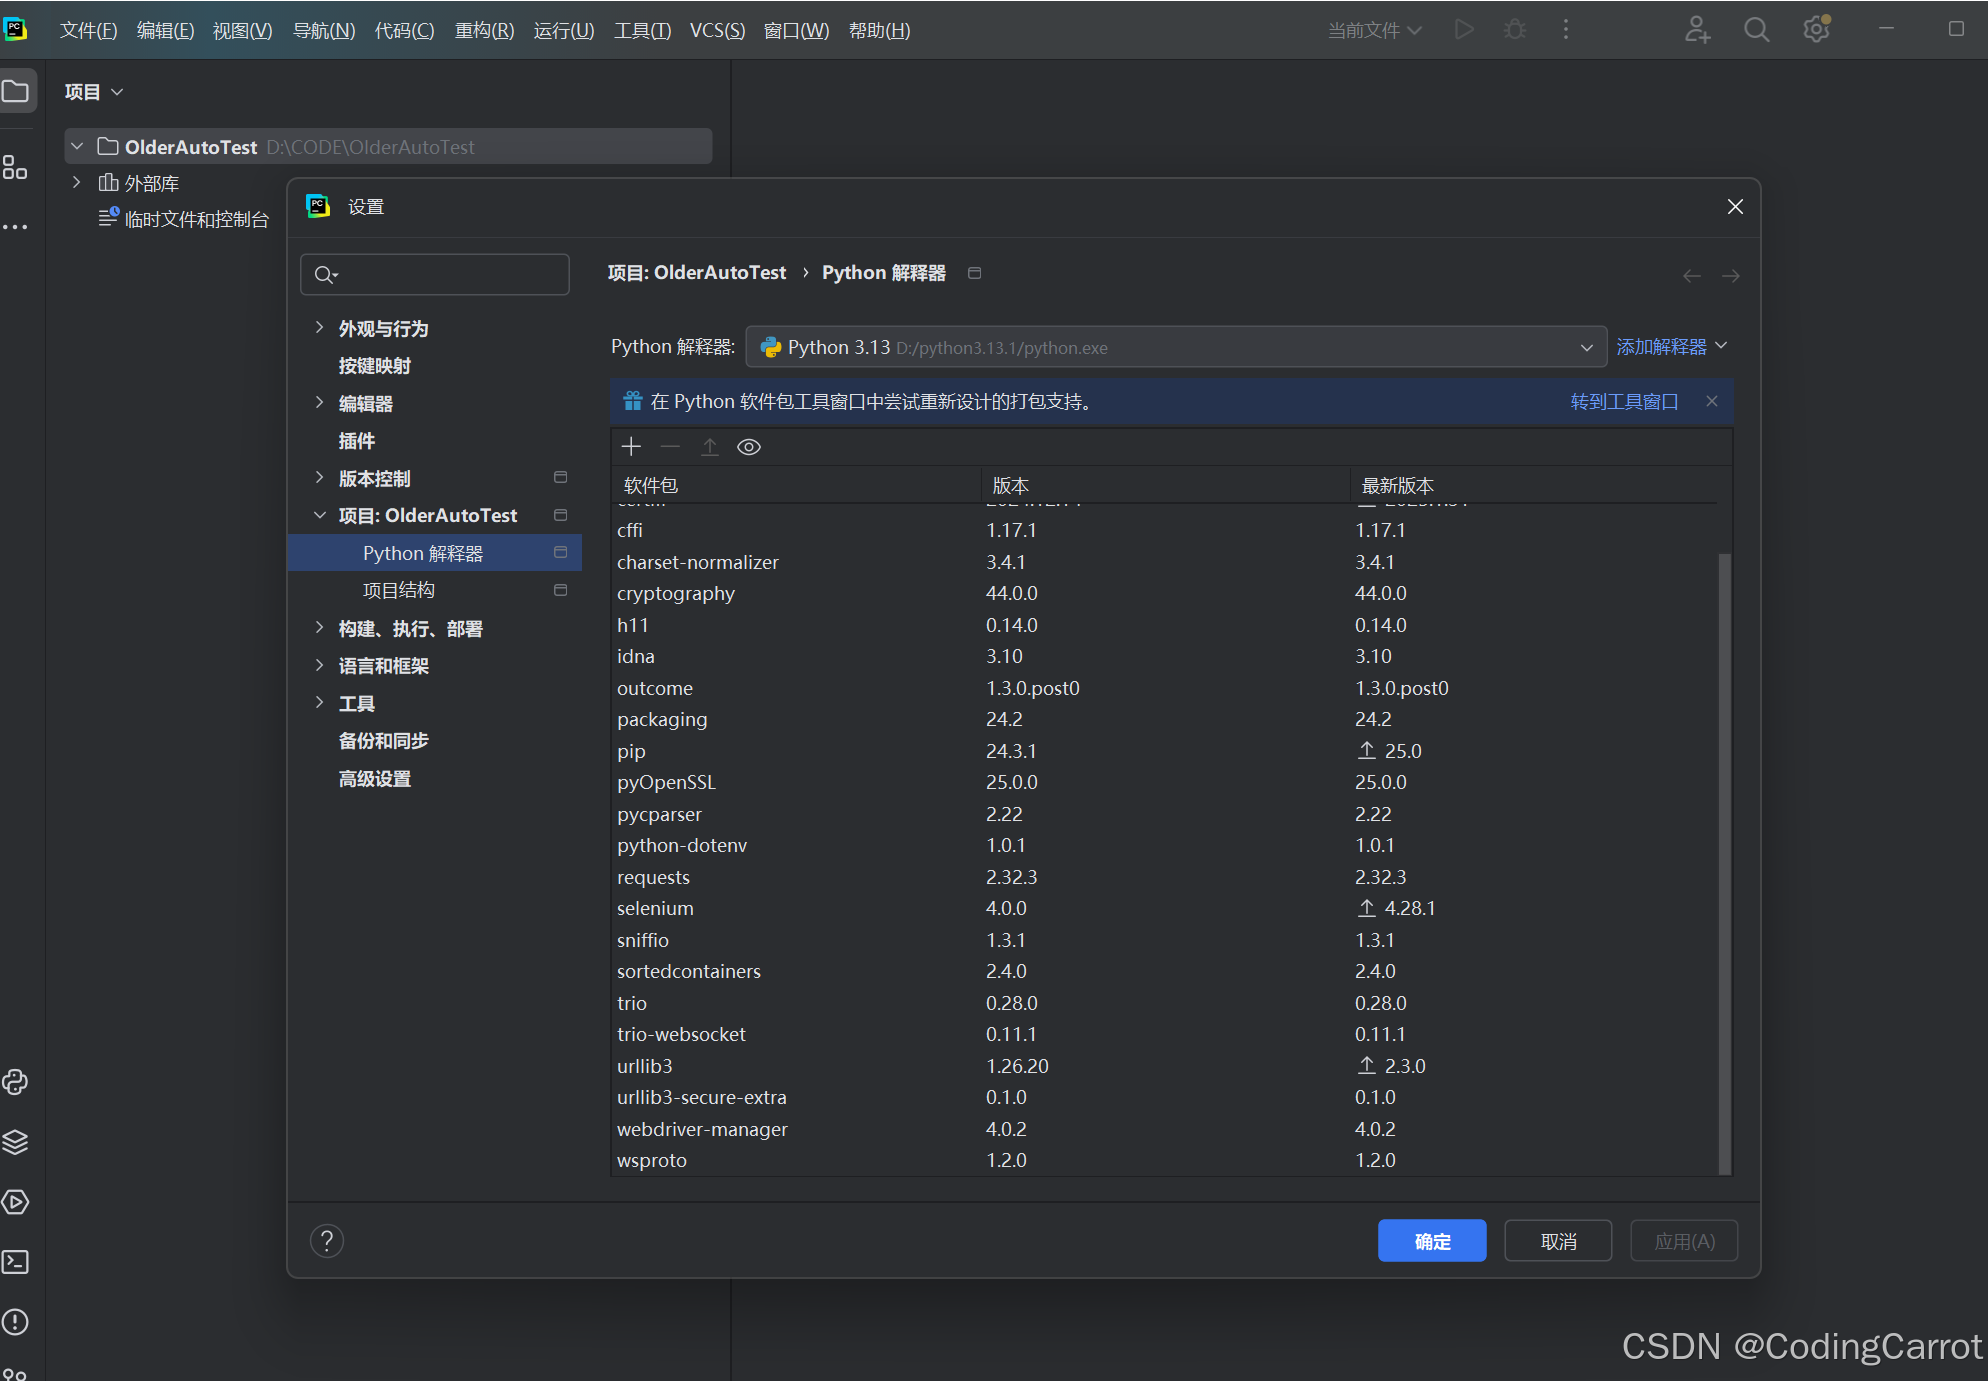This screenshot has height=1381, width=1988.
Task: Uninstall package with minus icon
Action: tap(670, 447)
